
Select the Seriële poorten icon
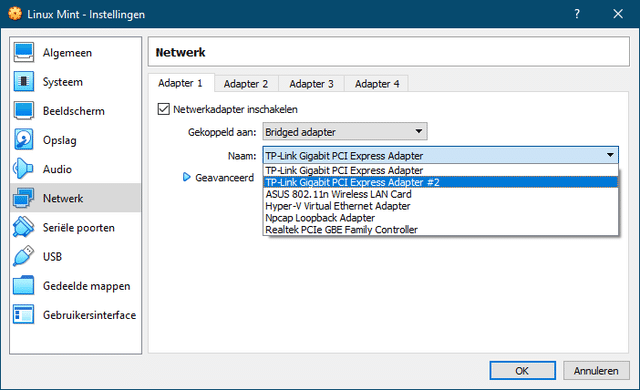(x=24, y=227)
